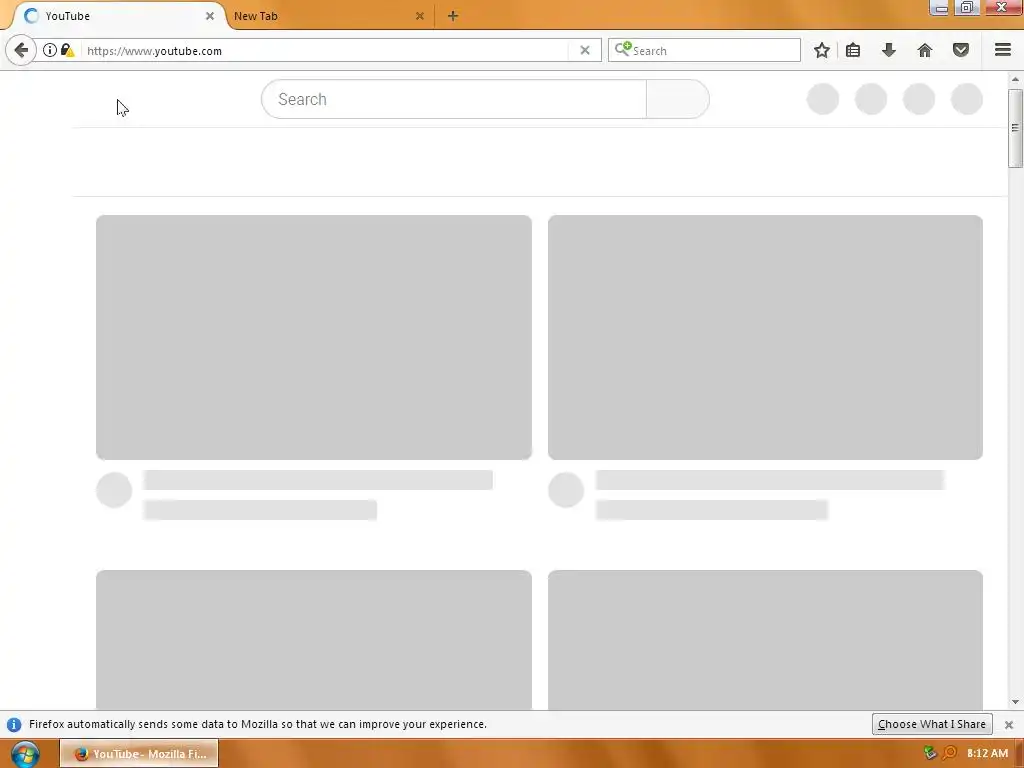Click the green tray icon beside the clock
This screenshot has height=768, width=1024.
coord(930,753)
